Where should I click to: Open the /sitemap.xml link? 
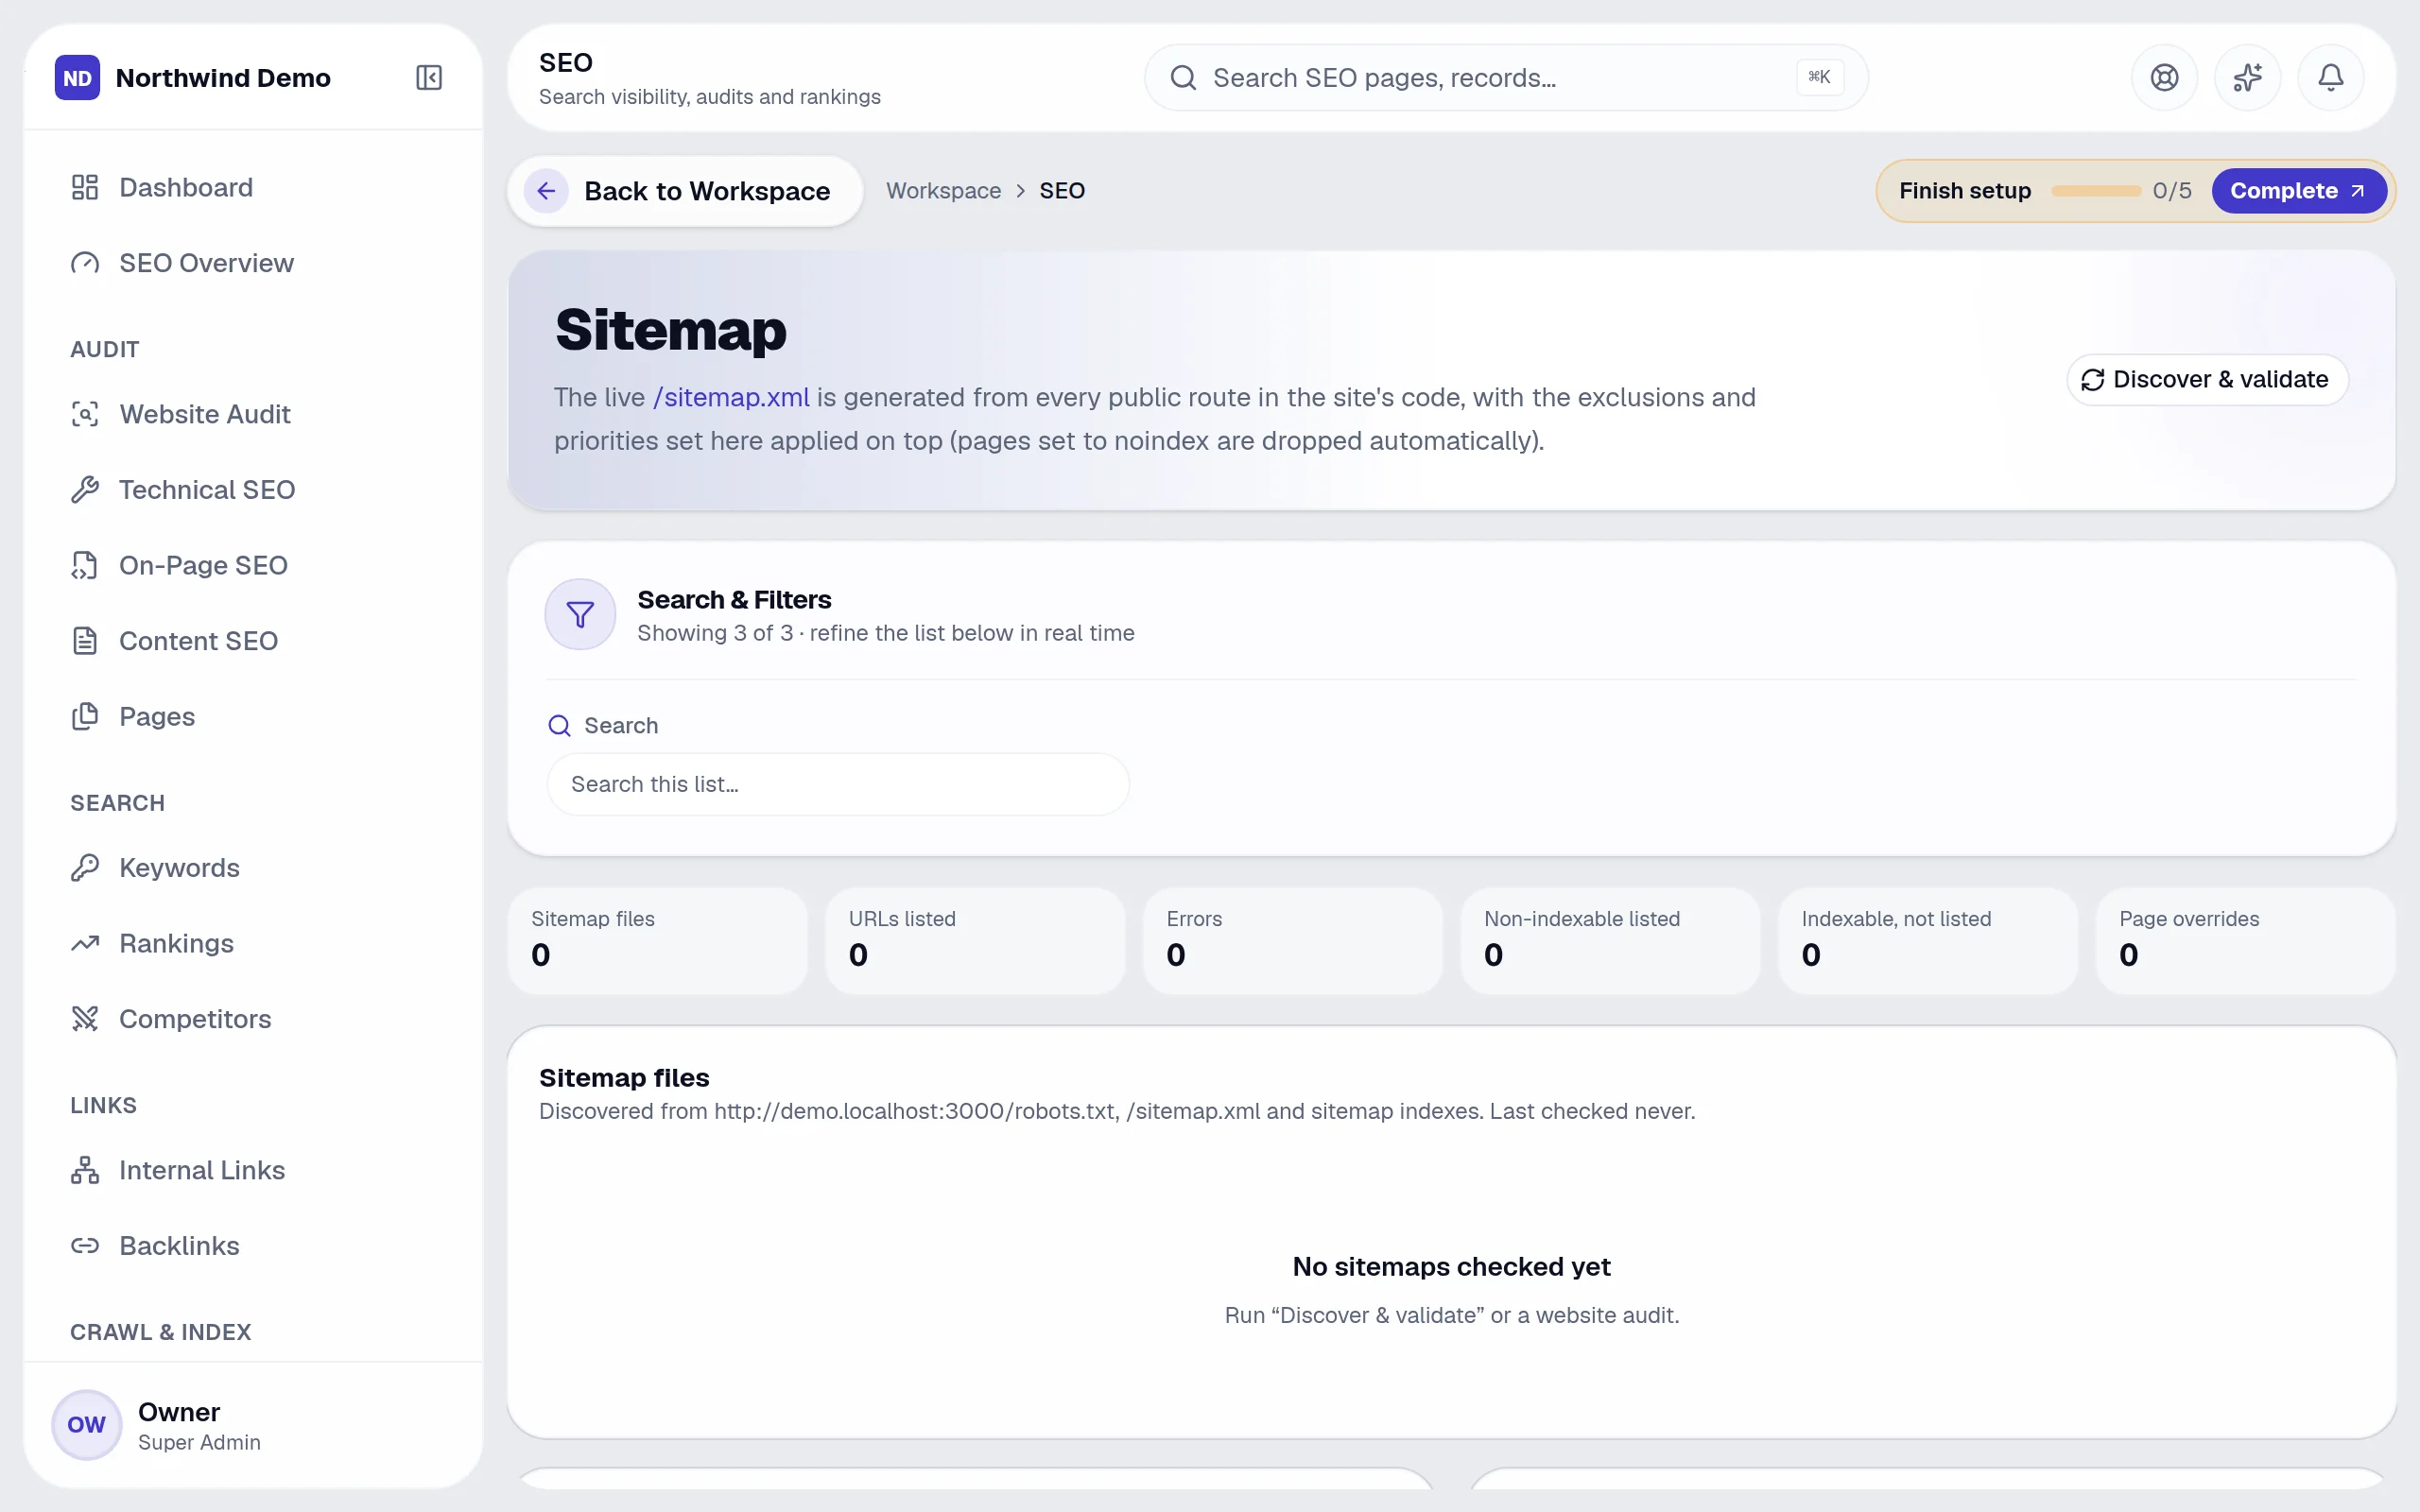click(731, 397)
